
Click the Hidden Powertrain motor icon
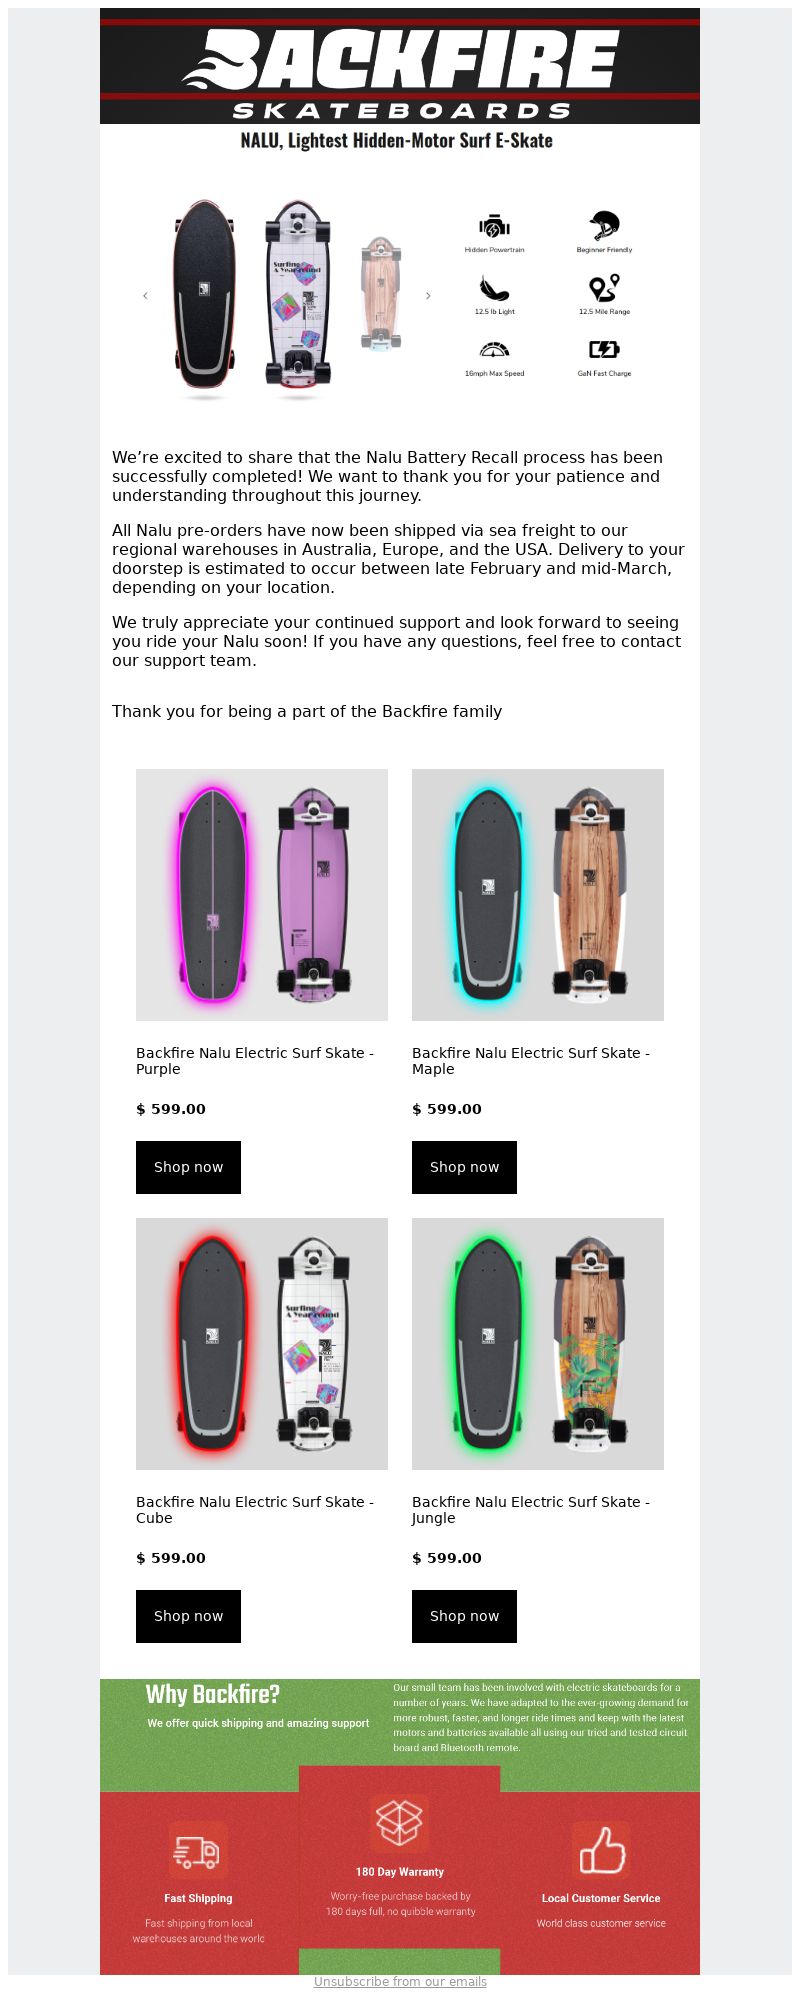click(x=494, y=227)
